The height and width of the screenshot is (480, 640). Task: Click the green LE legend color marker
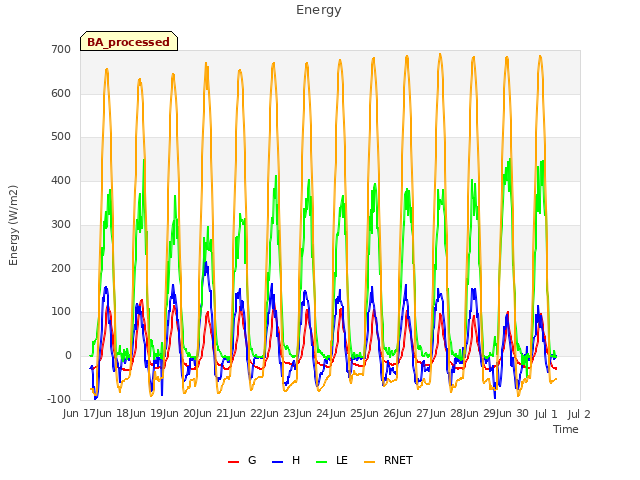pos(322,462)
